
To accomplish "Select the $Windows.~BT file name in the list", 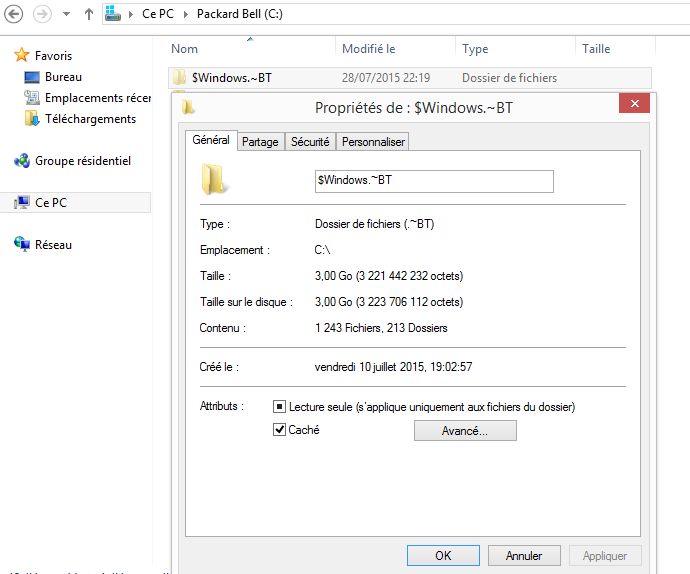I will pyautogui.click(x=232, y=78).
